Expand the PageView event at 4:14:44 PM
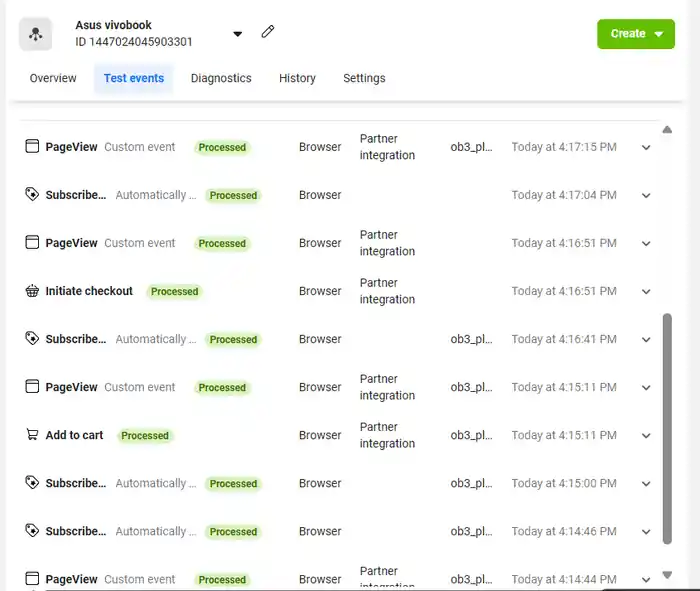 click(646, 580)
